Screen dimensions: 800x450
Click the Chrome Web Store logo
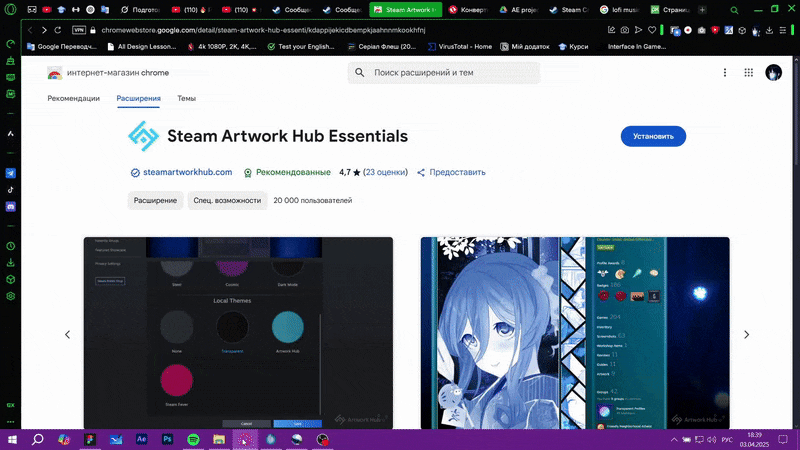tap(55, 73)
